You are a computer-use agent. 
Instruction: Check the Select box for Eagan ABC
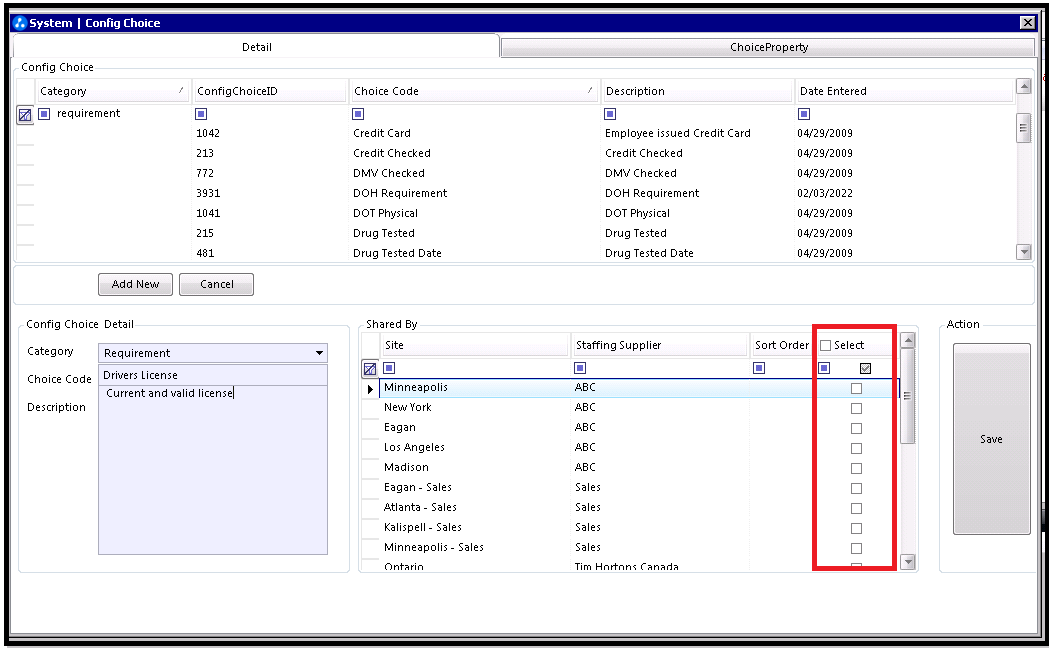(x=857, y=429)
